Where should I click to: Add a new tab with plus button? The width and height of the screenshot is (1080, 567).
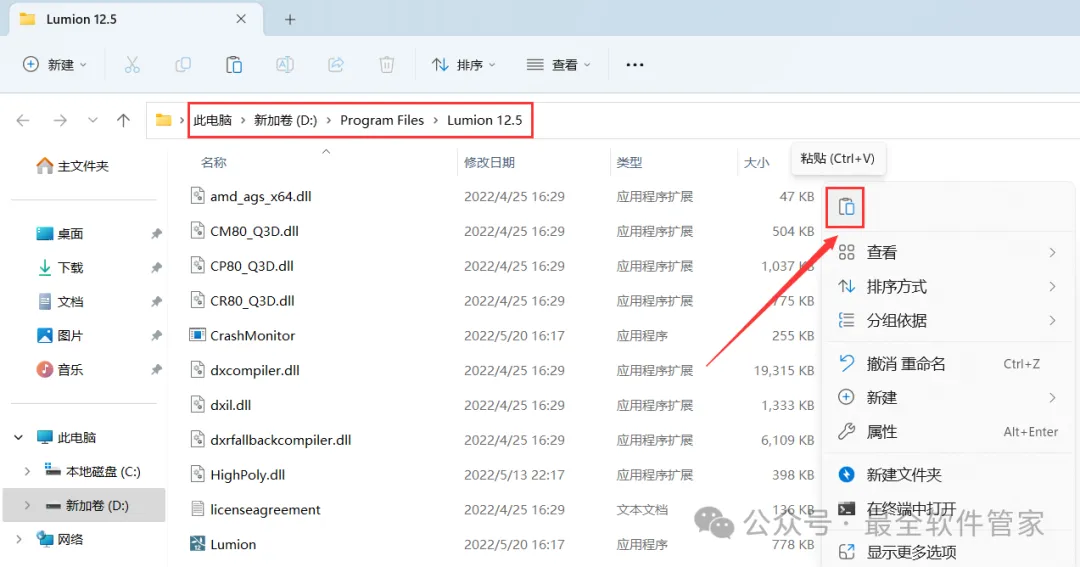(290, 20)
